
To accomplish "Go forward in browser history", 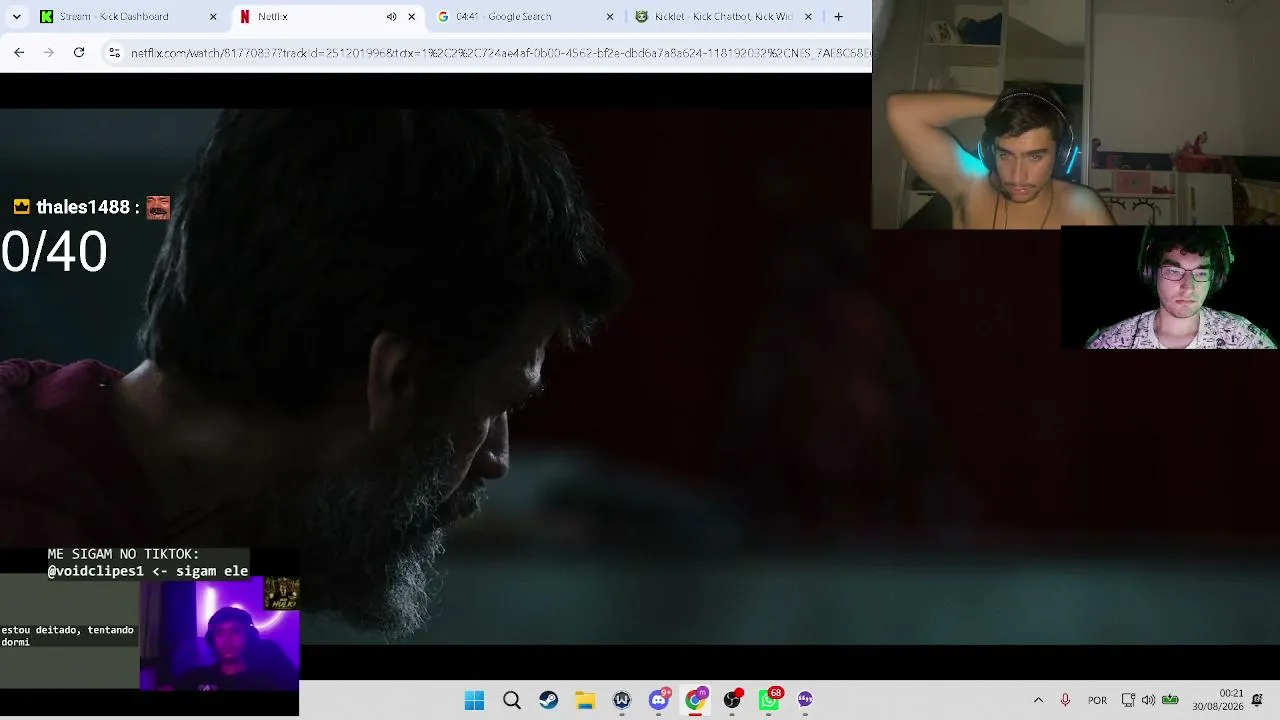I will click(x=49, y=52).
